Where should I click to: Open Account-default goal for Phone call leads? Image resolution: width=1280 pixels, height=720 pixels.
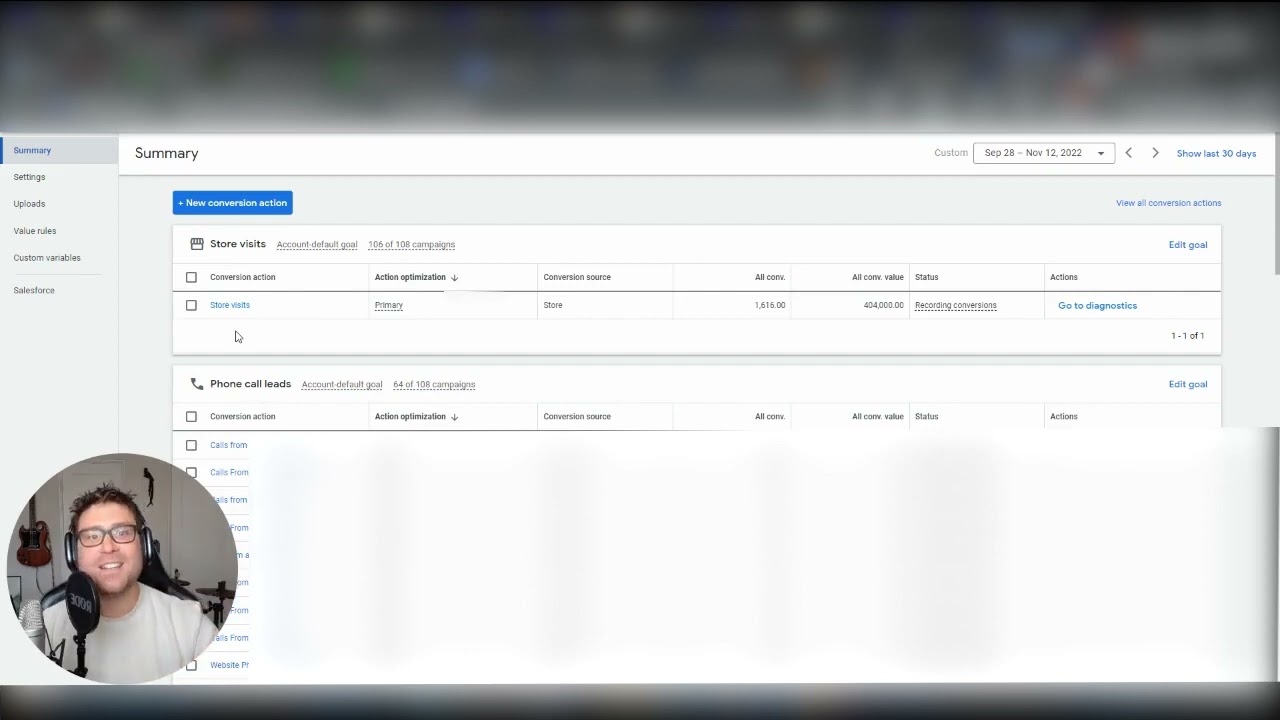click(342, 385)
